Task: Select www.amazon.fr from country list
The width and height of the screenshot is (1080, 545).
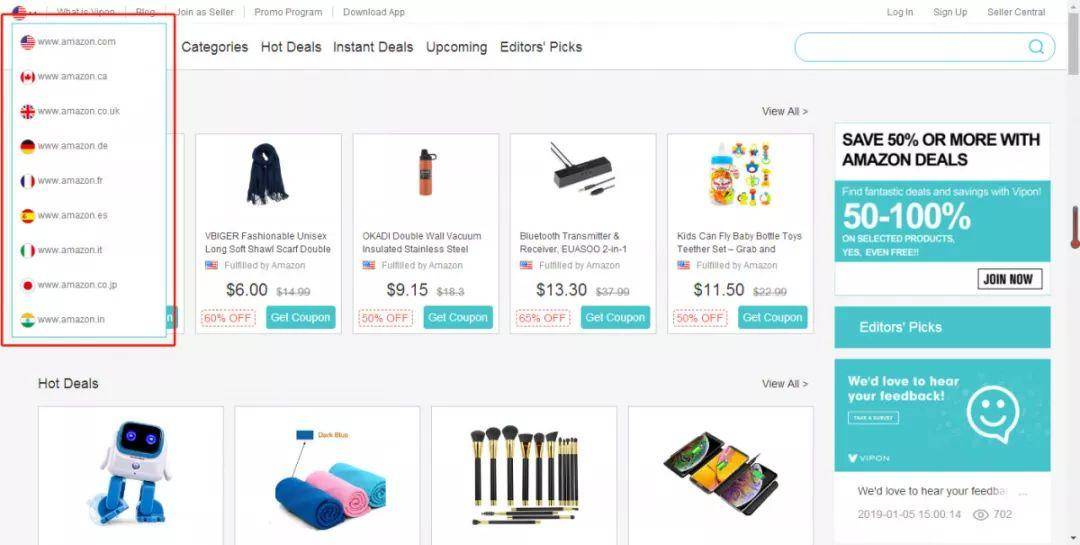Action: click(x=70, y=181)
